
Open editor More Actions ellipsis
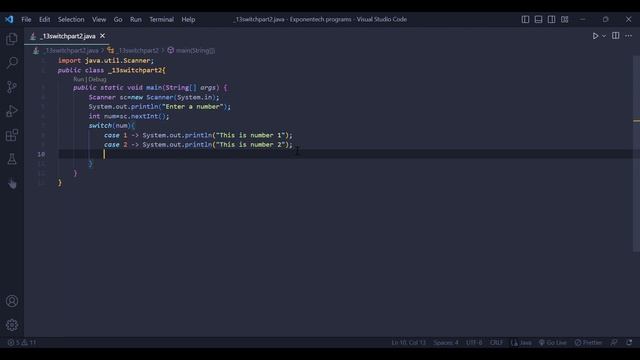(628, 36)
